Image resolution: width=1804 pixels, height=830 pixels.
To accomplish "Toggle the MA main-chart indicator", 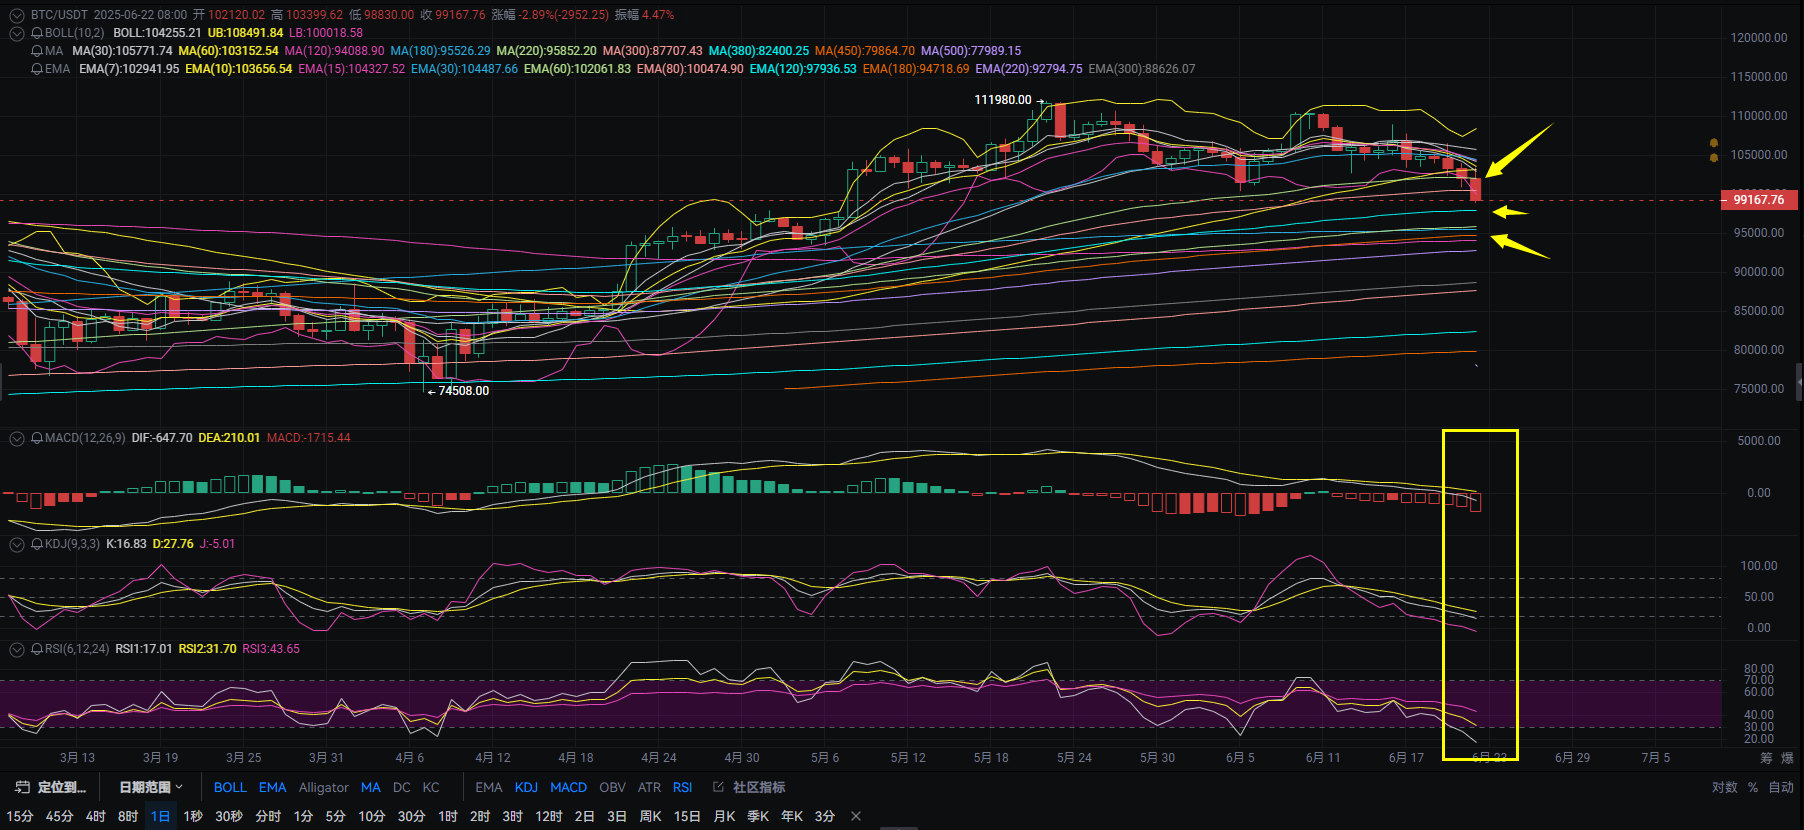I will click(371, 787).
